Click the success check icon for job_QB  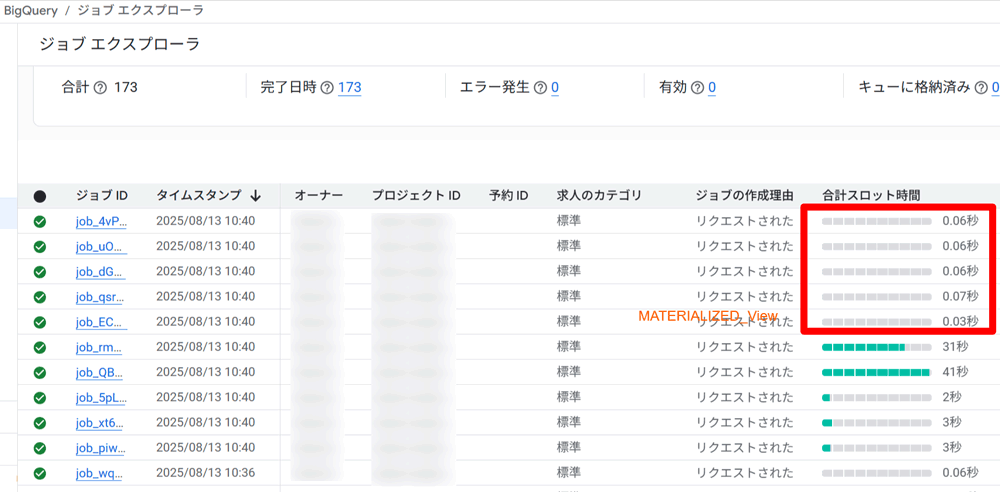[40, 372]
